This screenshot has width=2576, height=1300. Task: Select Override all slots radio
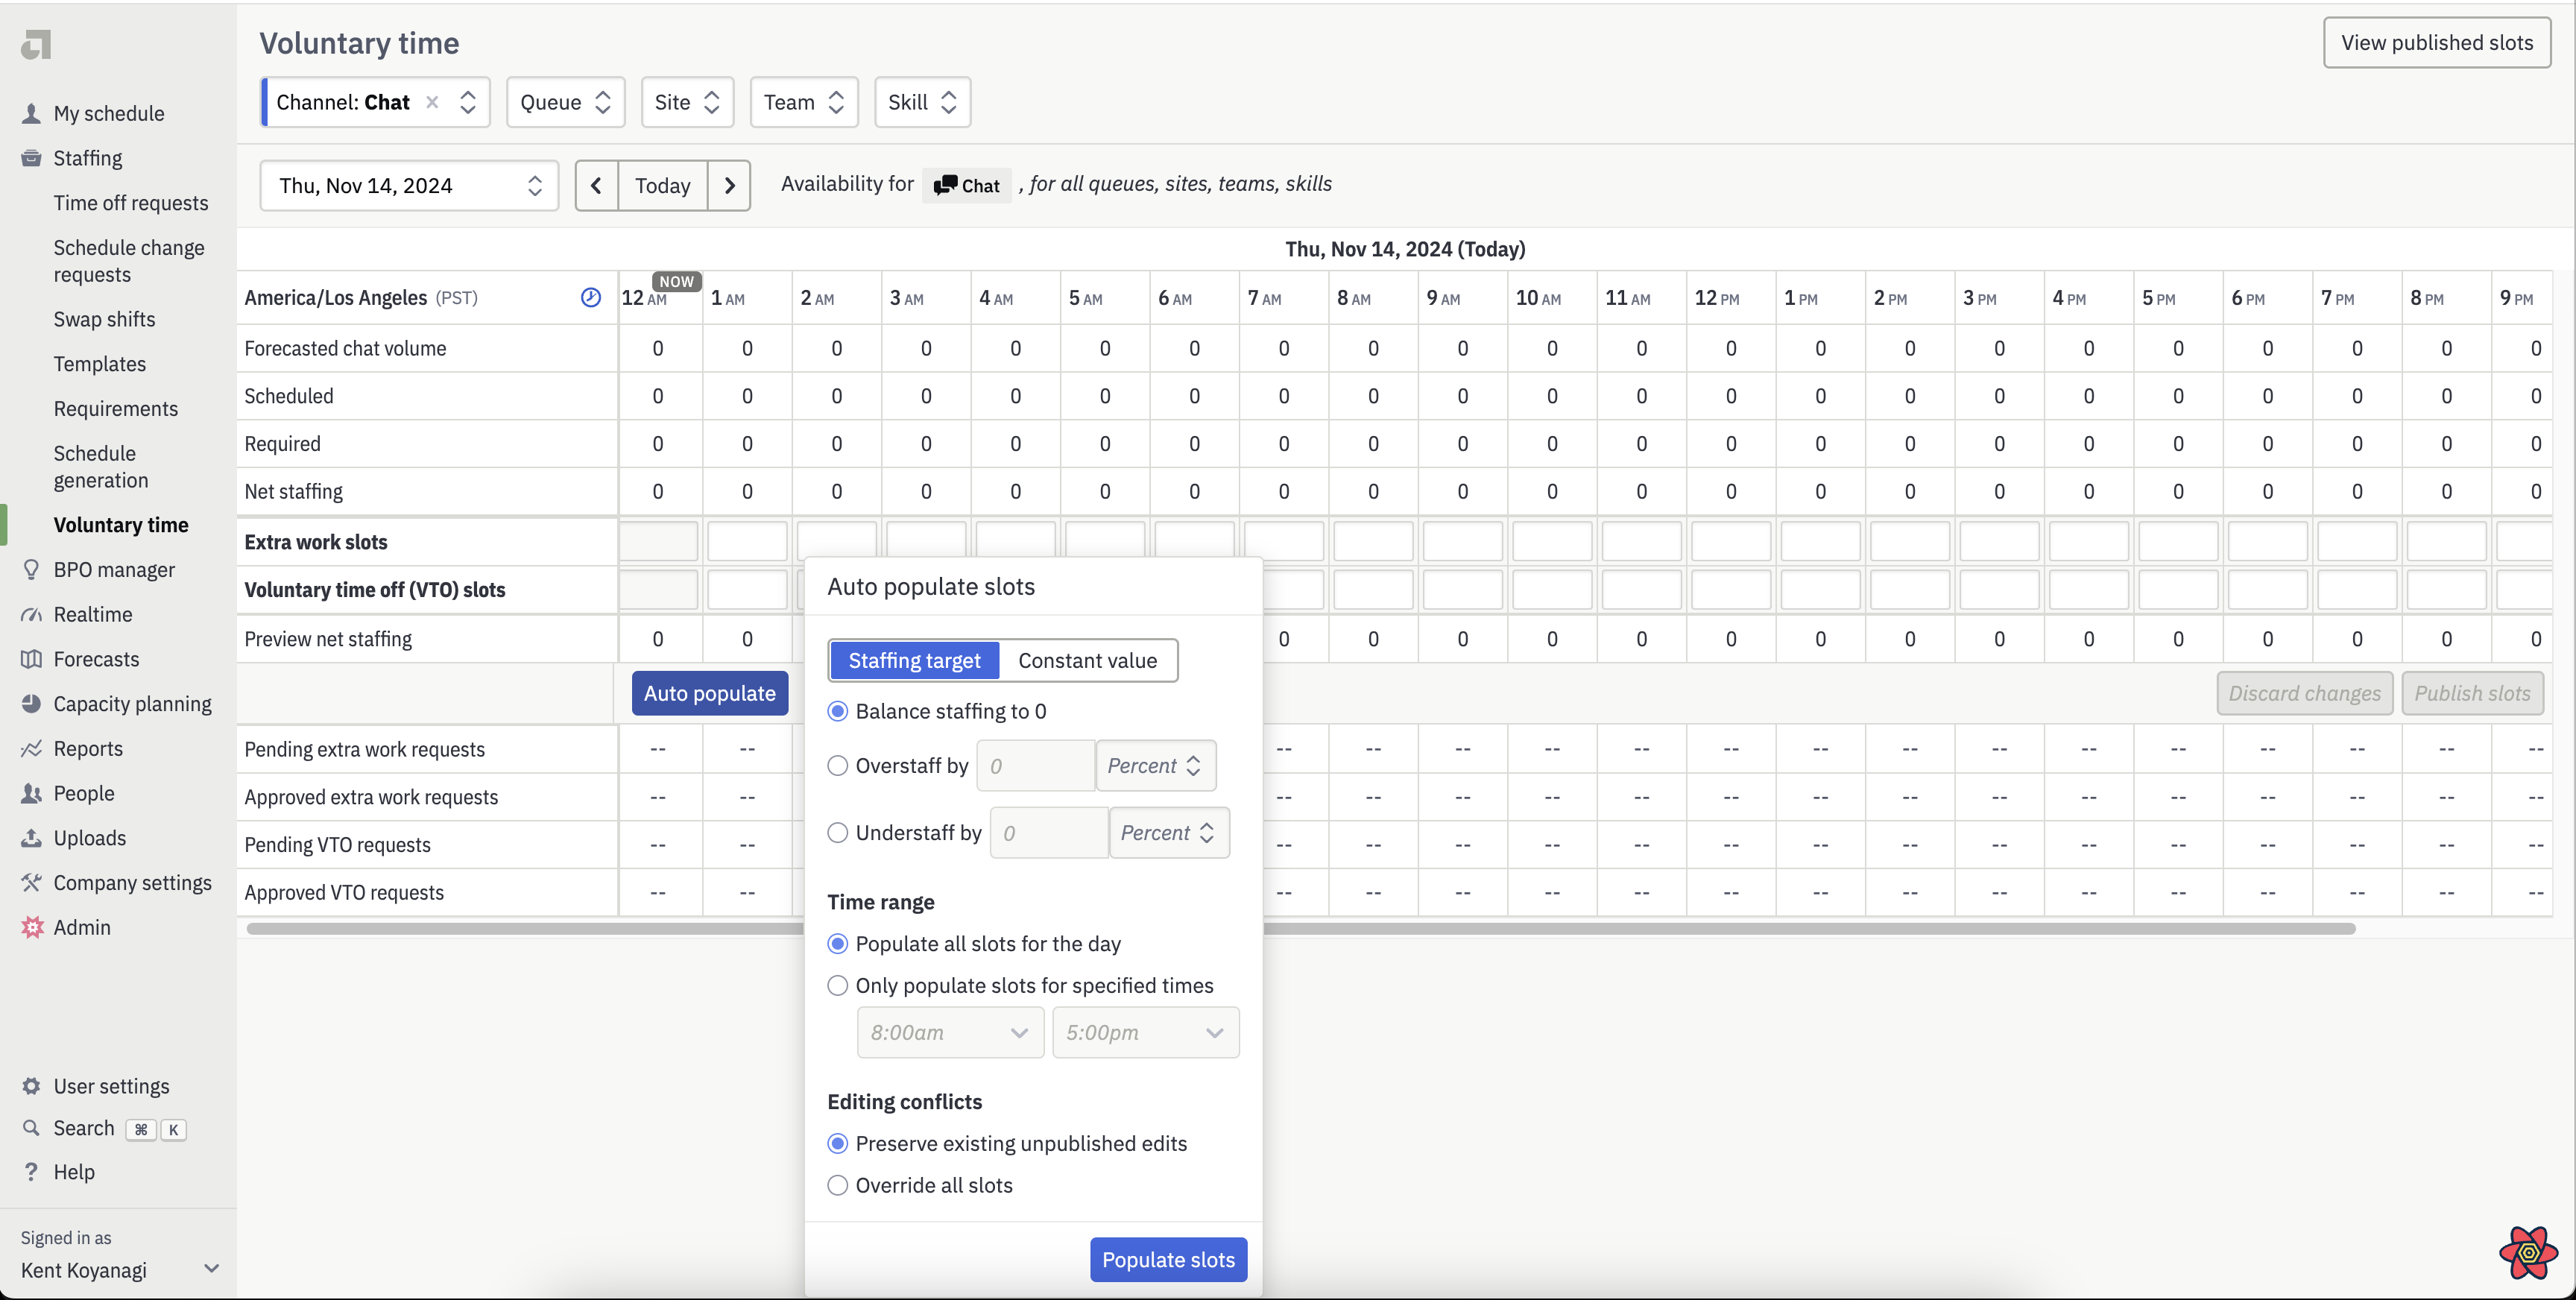pos(838,1185)
